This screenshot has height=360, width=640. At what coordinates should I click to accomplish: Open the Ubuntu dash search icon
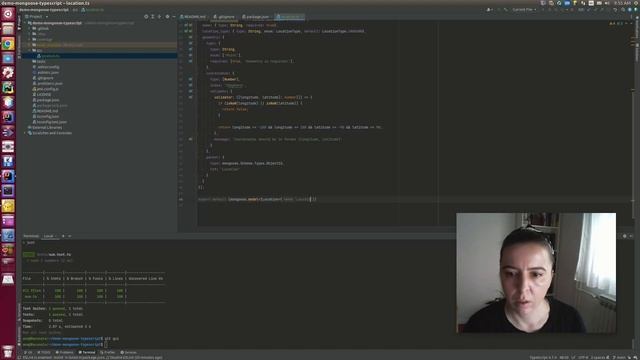pyautogui.click(x=8, y=14)
